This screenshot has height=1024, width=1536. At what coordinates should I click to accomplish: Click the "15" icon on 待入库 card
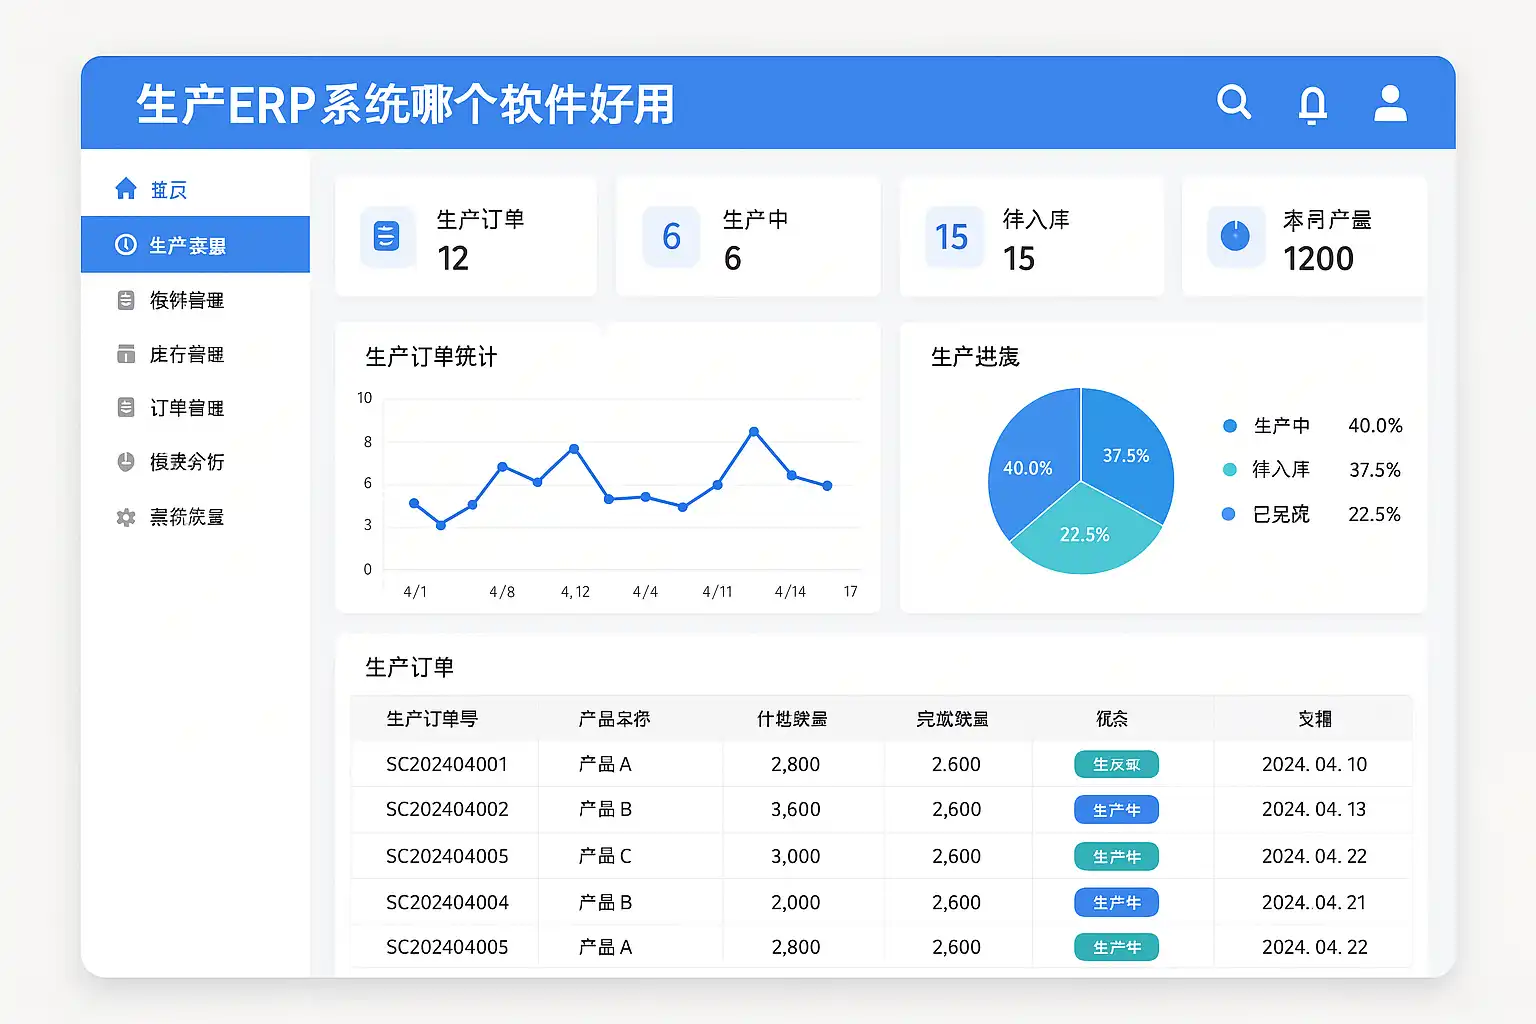pos(951,237)
